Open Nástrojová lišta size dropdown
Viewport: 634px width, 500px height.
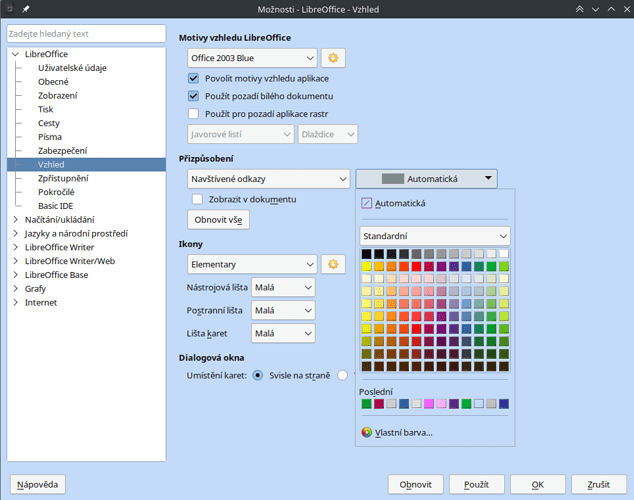point(283,287)
